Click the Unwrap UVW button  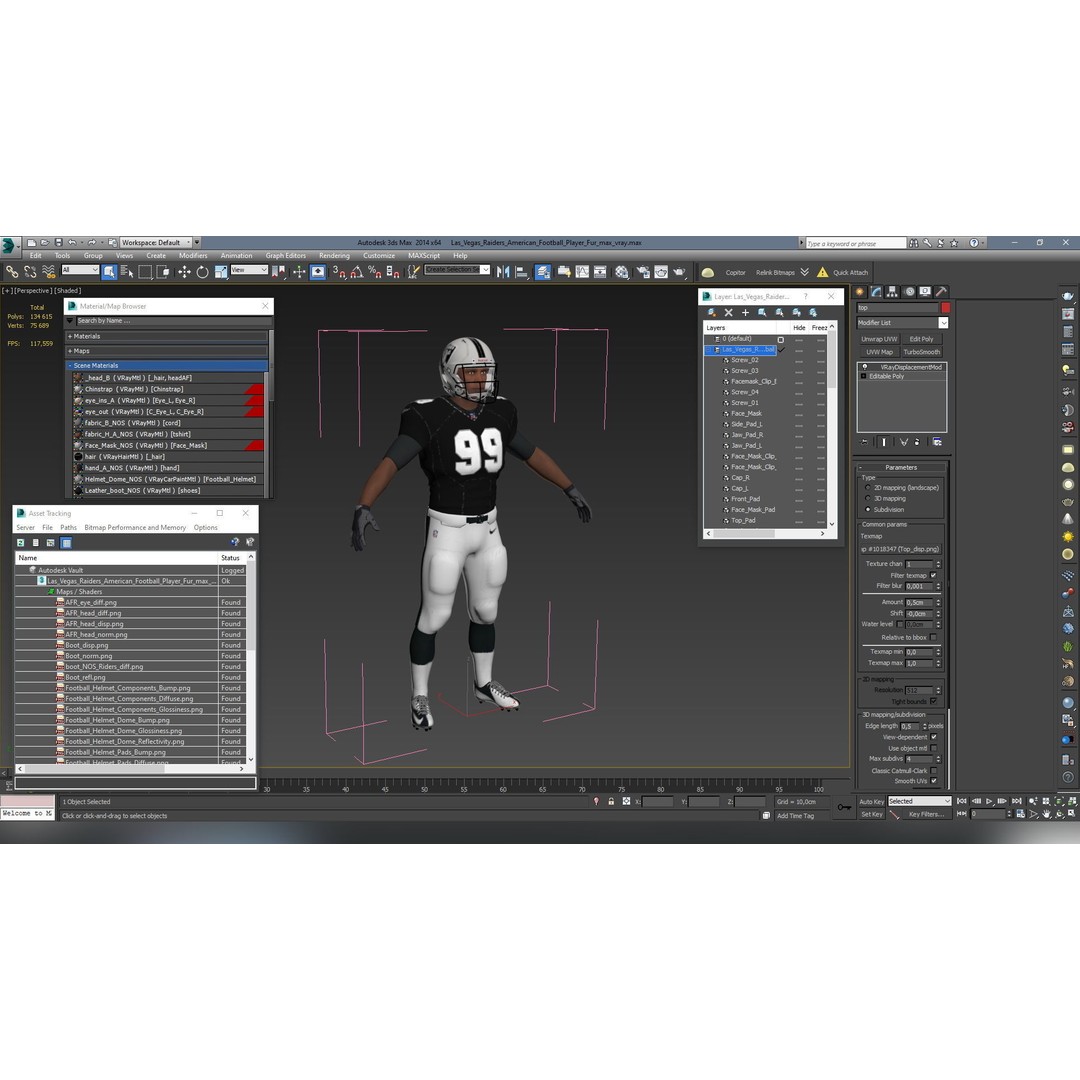(x=879, y=339)
